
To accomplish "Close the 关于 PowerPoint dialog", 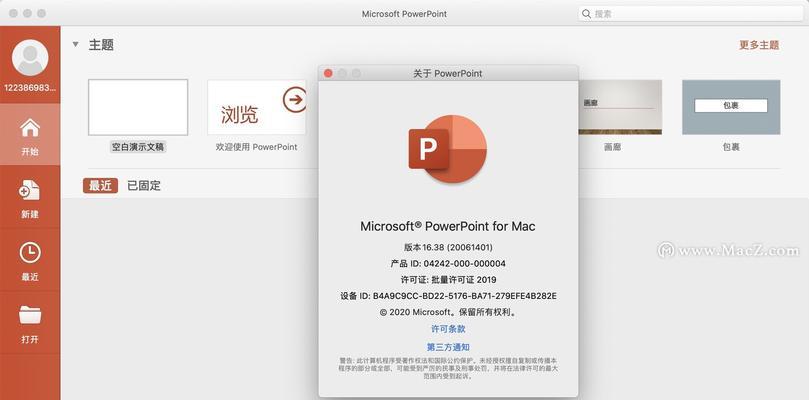I will (328, 73).
